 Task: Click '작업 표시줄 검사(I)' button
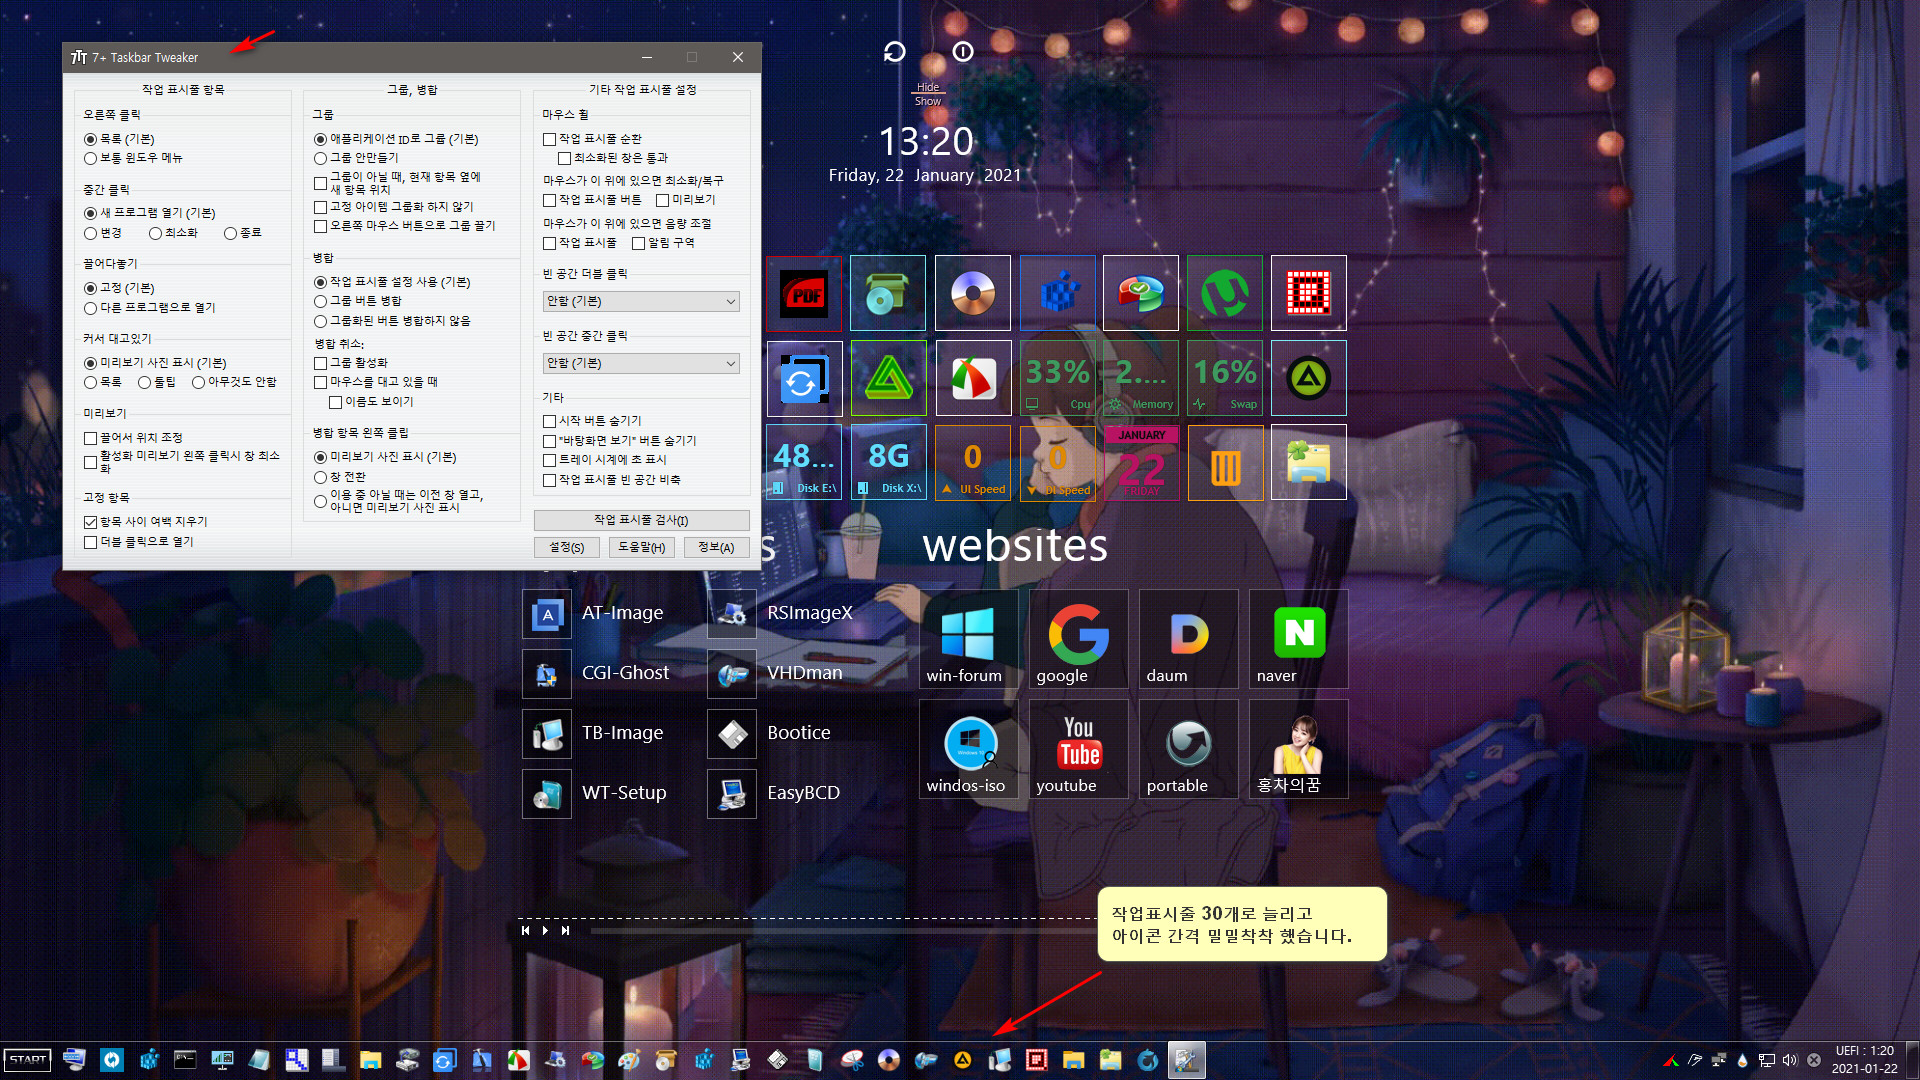click(x=641, y=520)
